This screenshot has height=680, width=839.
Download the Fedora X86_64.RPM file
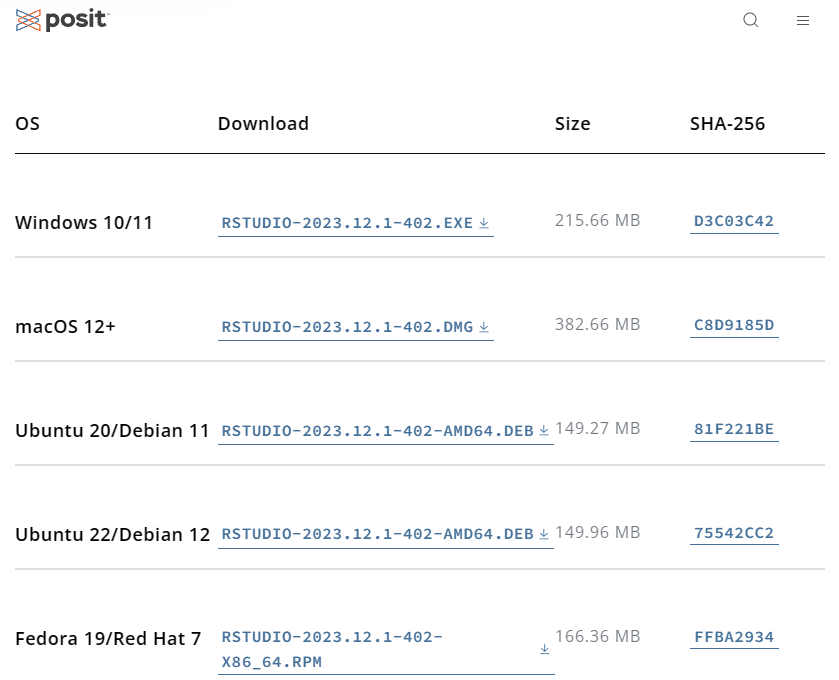tap(331, 649)
